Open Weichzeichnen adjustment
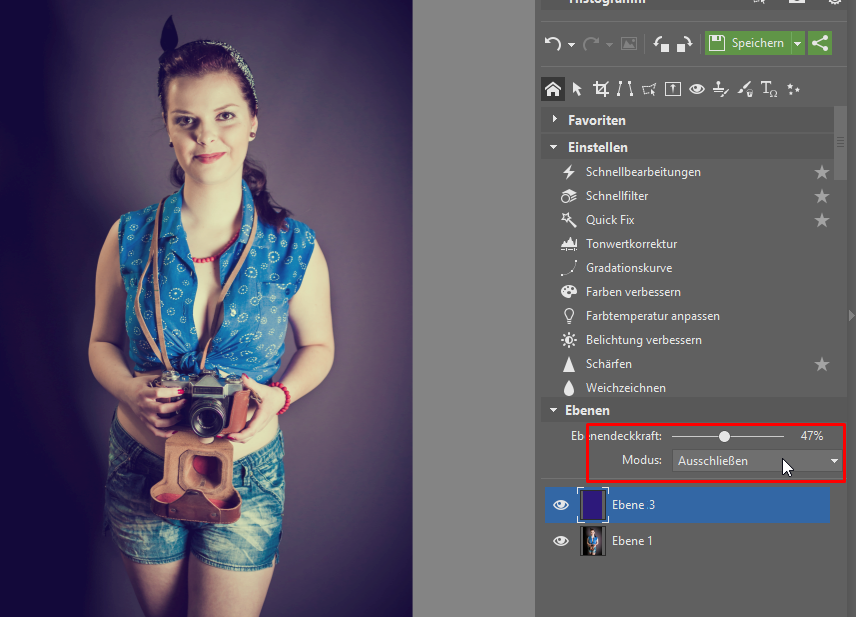This screenshot has width=856, height=617. [x=626, y=388]
